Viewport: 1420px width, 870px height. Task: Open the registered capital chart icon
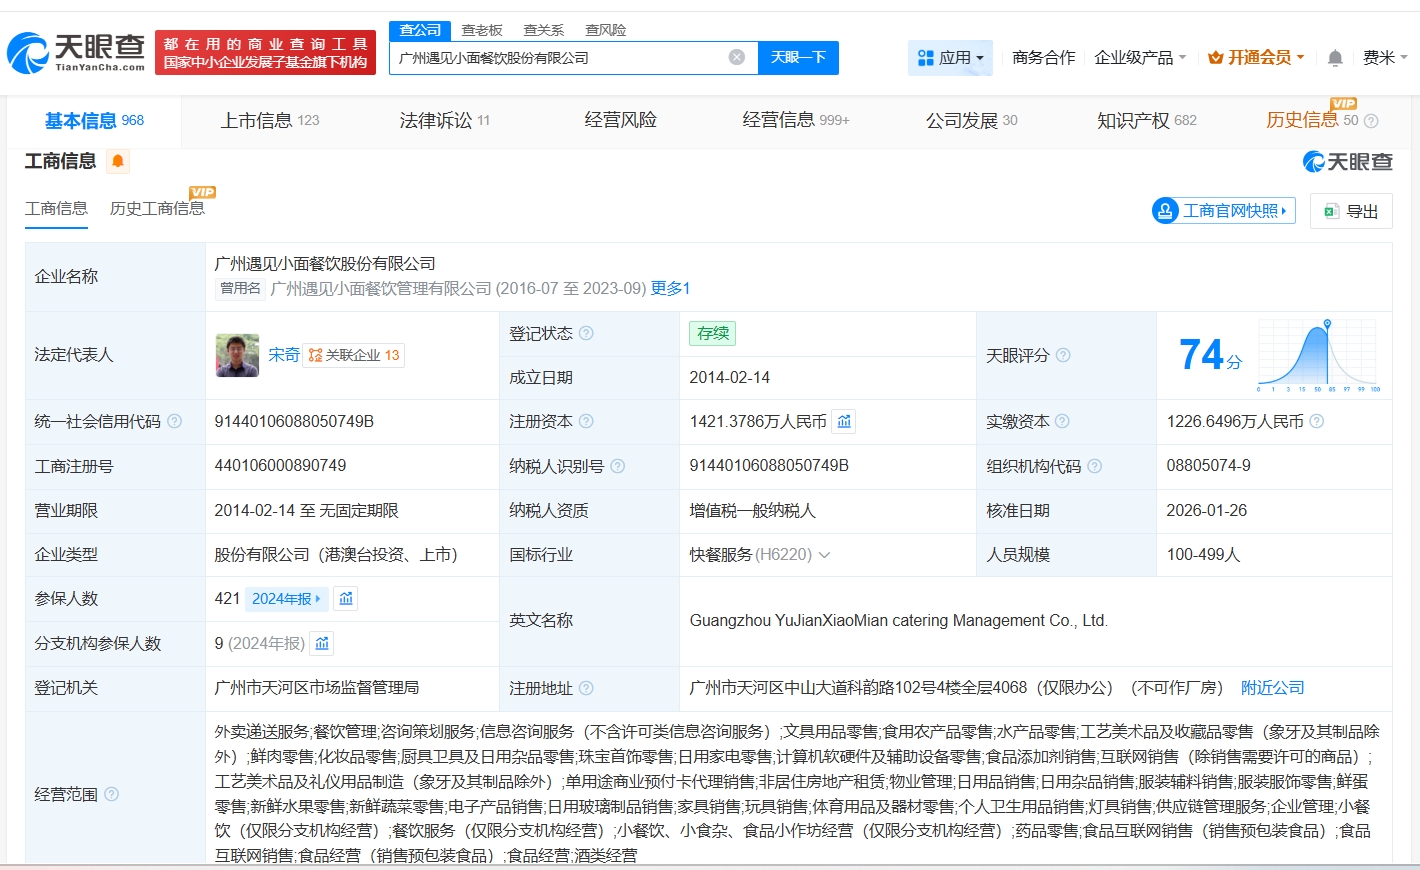click(x=844, y=422)
